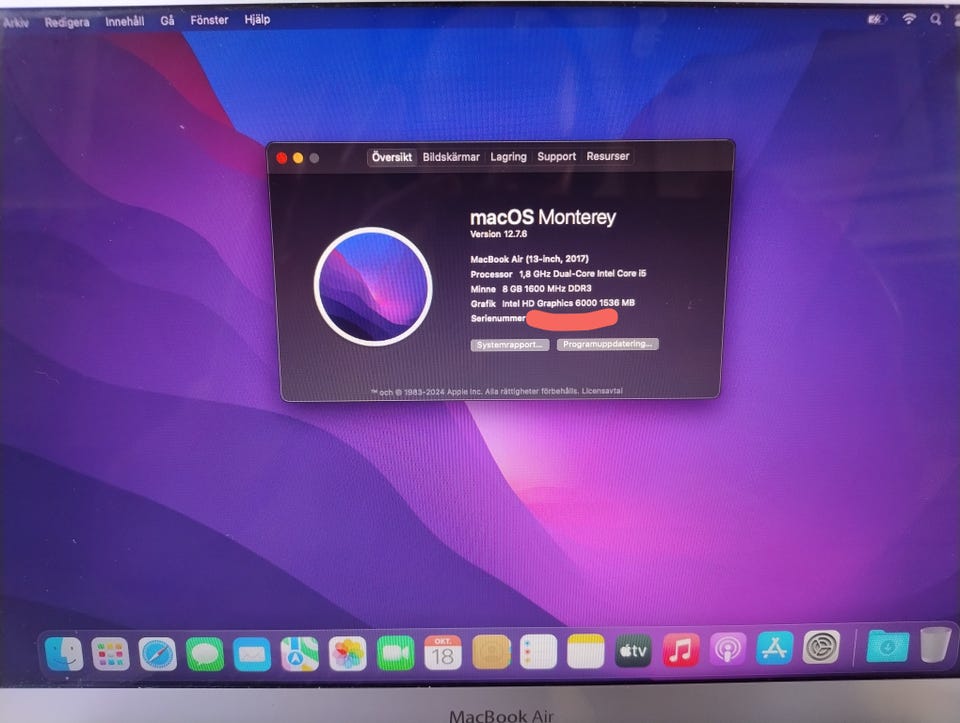Screen dimensions: 960x723
Task: Open the Mail app icon
Action: (x=252, y=654)
